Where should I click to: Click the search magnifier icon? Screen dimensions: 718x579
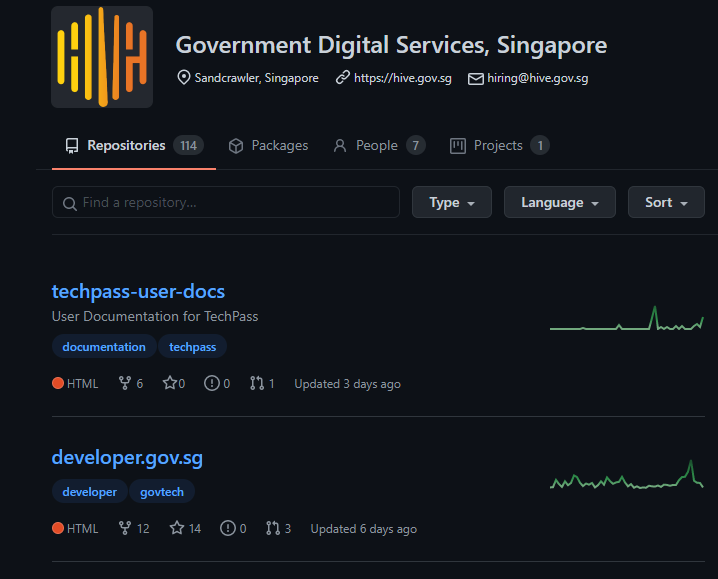click(70, 203)
